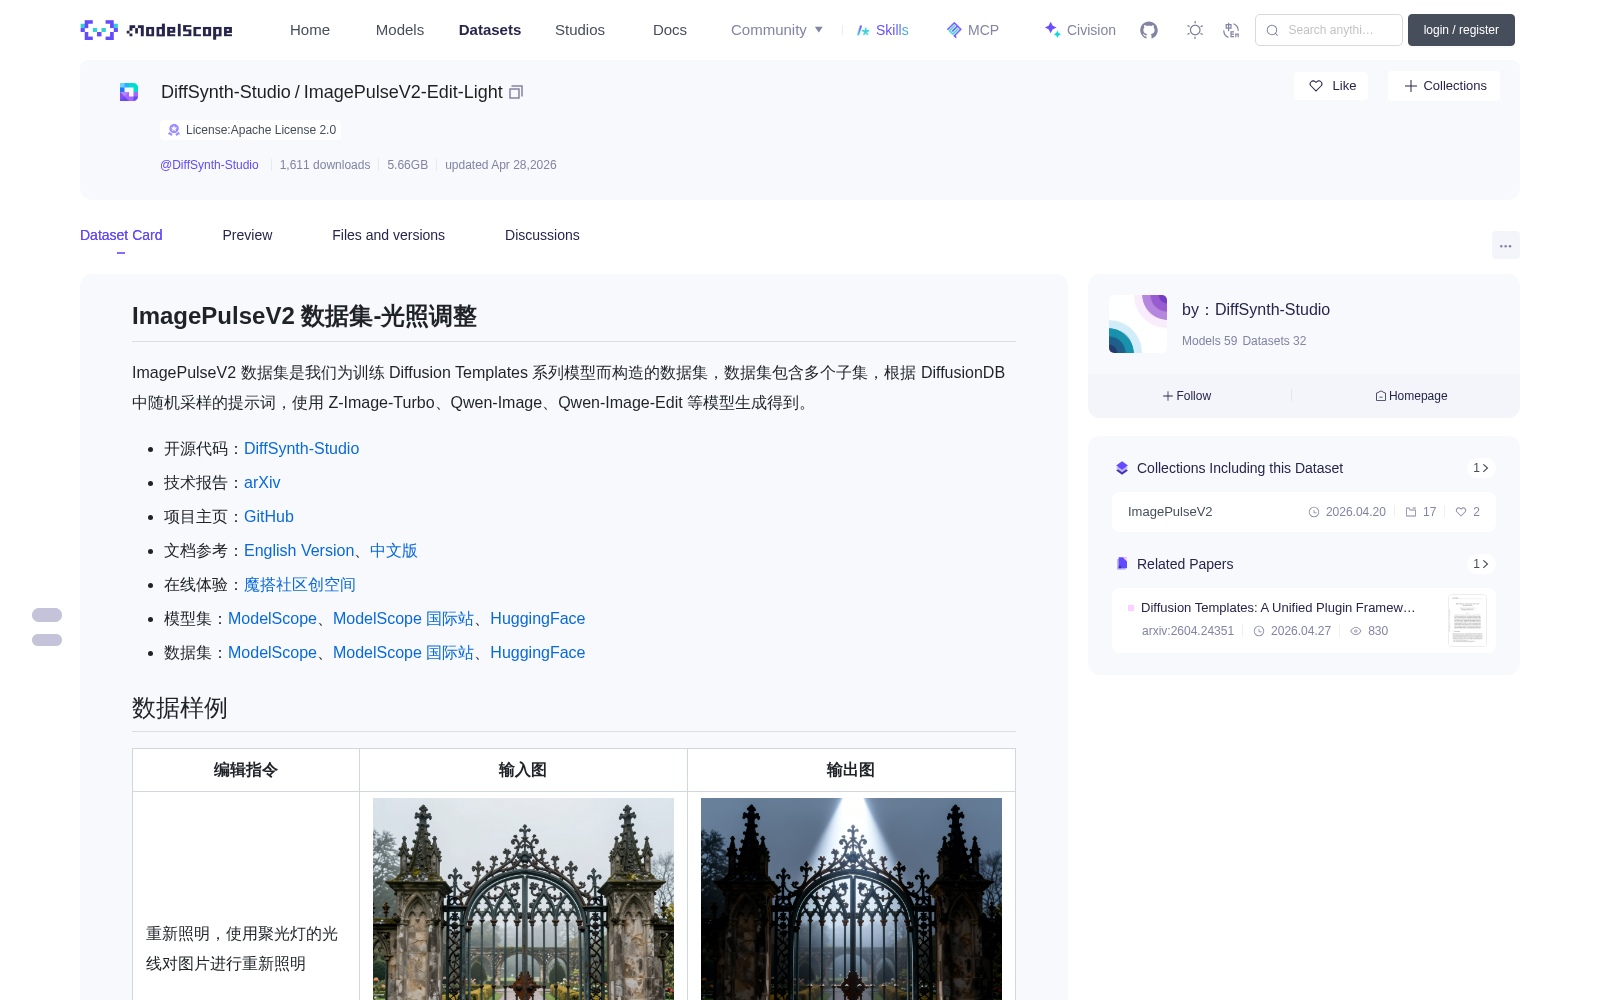
Task: Expand the Community dropdown menu
Action: (777, 30)
